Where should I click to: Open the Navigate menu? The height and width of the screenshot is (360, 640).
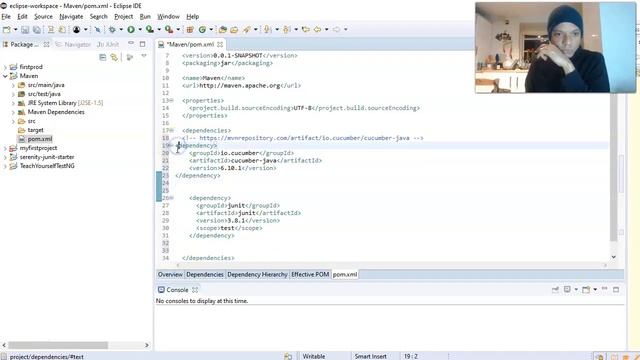coord(71,16)
